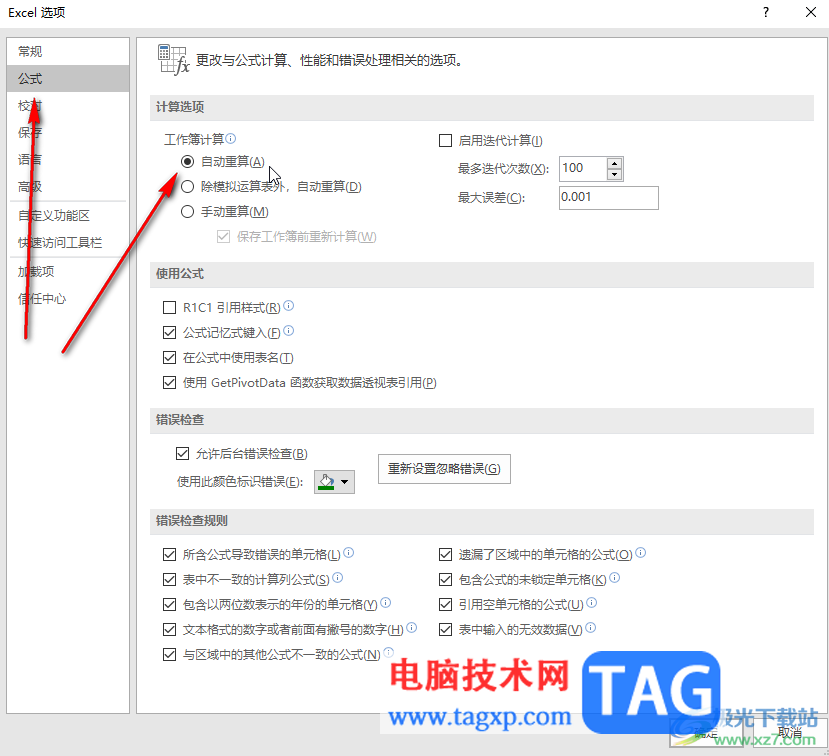
Task: Toggle 包含以两位数表示的年份的单元格 checkbox
Action: [x=169, y=604]
